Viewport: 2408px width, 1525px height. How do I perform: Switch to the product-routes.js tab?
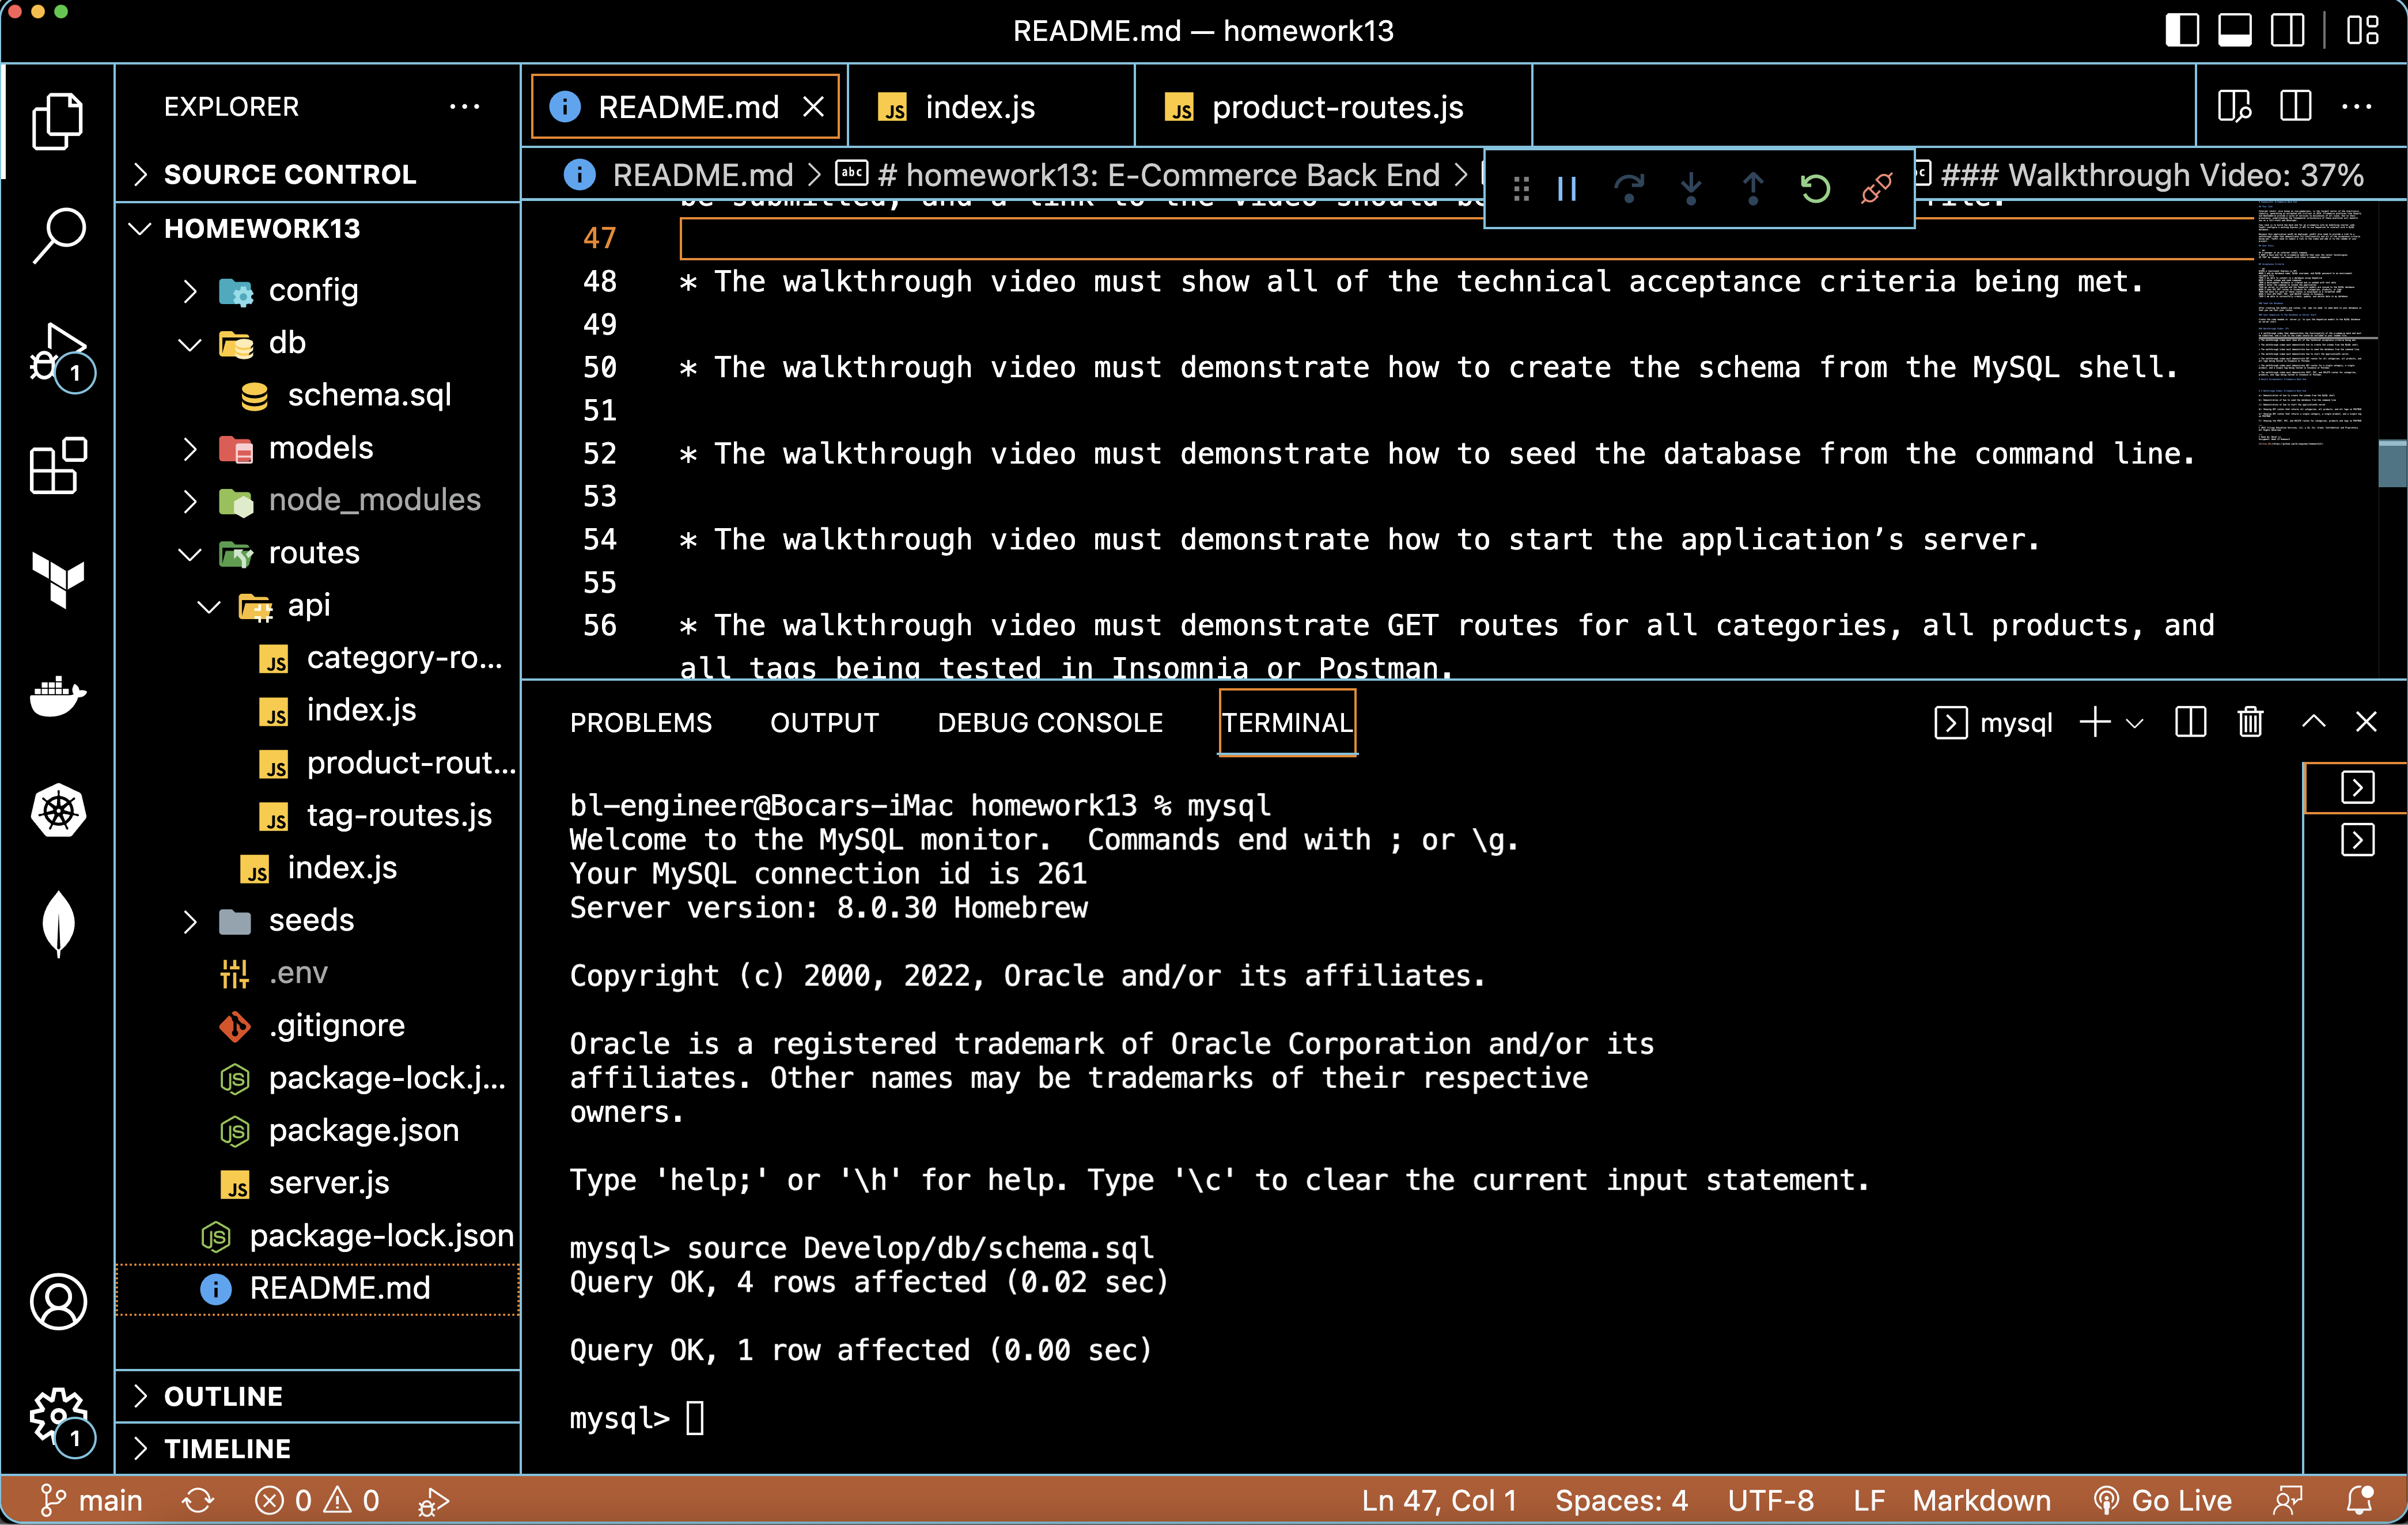pos(1333,107)
